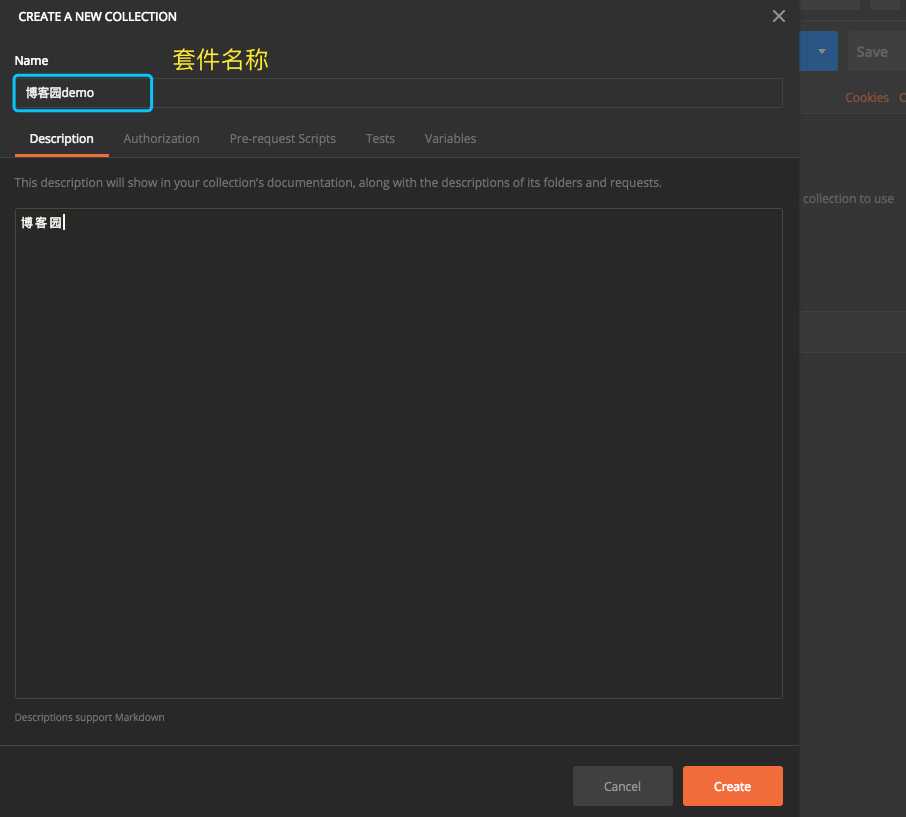The width and height of the screenshot is (906, 817).
Task: Create the new collection
Action: pos(732,786)
